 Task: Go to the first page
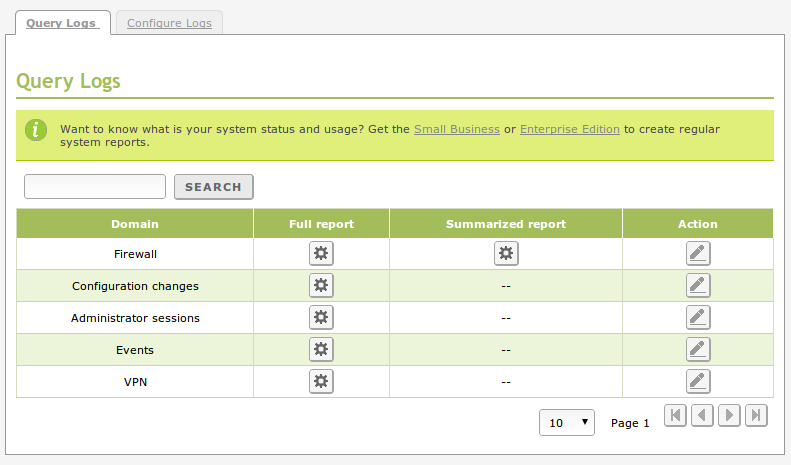pos(675,415)
